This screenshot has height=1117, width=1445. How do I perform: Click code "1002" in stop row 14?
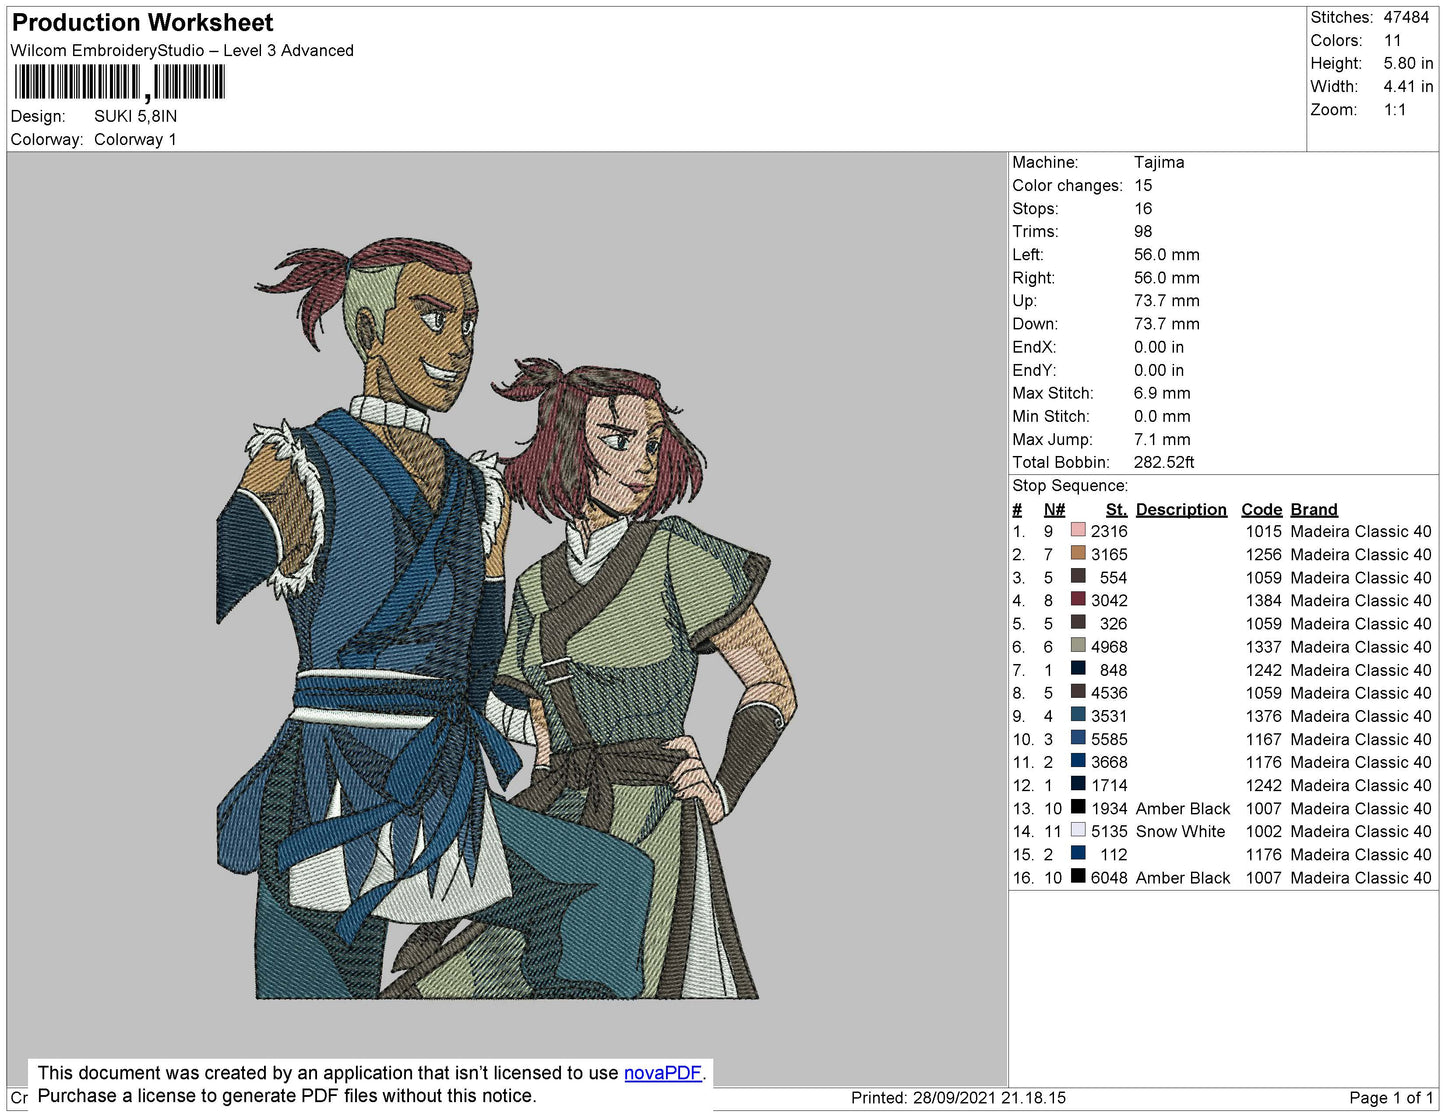tap(1263, 831)
